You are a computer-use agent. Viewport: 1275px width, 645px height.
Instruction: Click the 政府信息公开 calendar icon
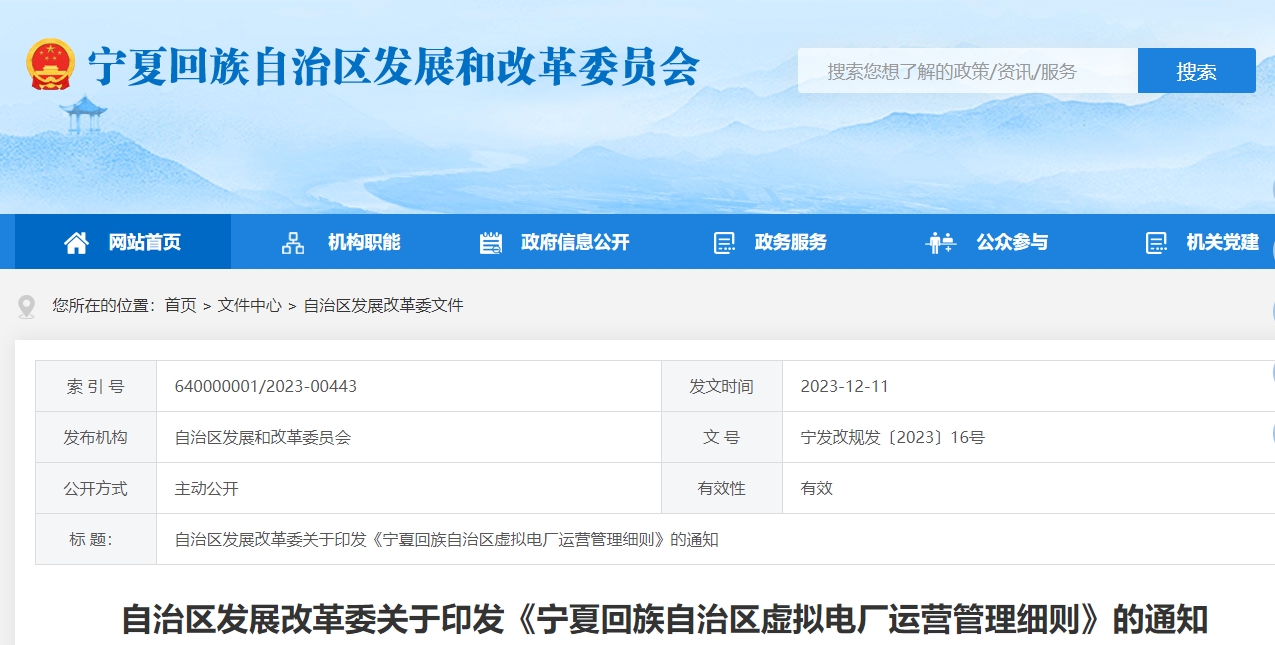pos(490,242)
